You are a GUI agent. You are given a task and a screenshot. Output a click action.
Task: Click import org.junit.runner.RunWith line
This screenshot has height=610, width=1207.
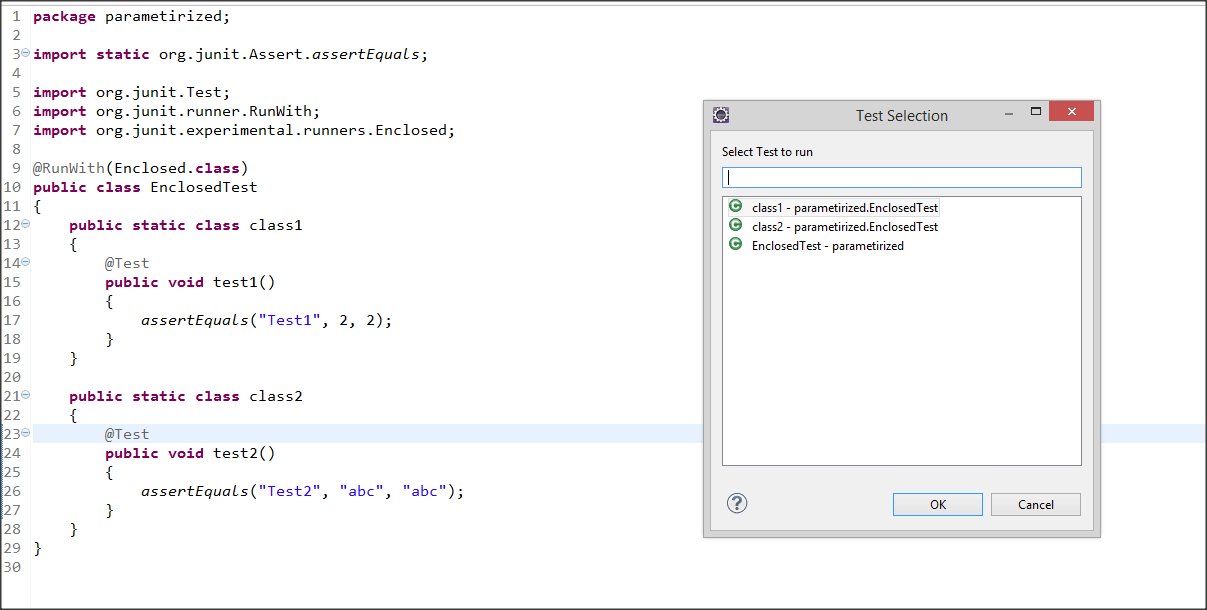(x=176, y=111)
